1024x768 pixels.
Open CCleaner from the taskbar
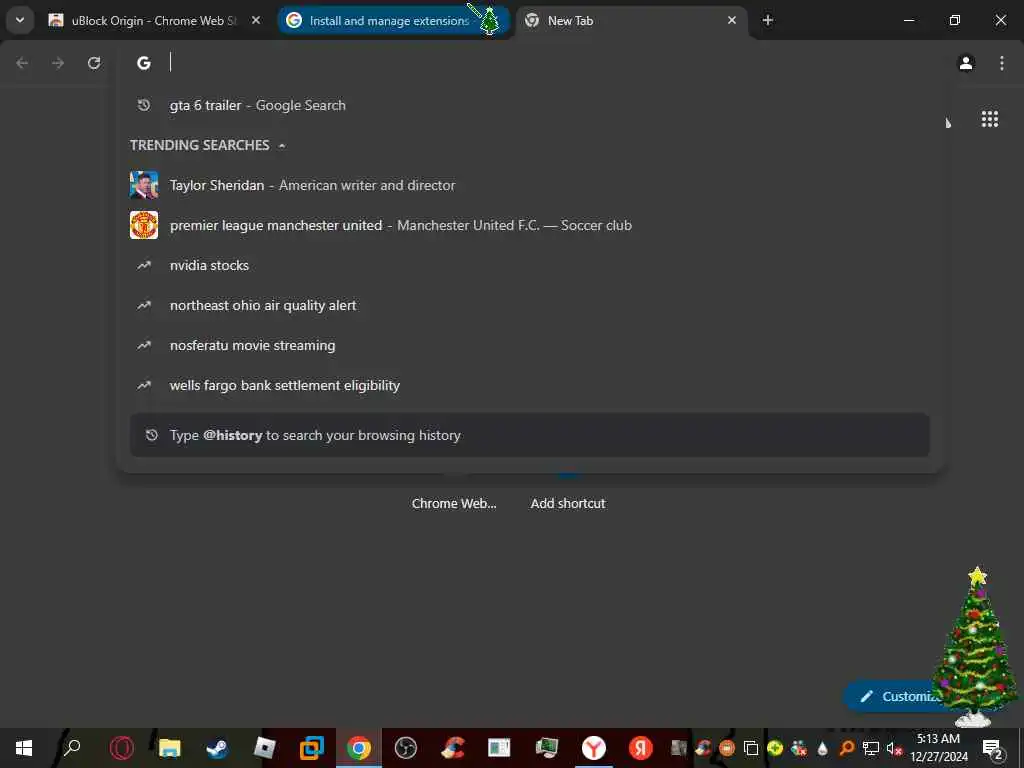[x=453, y=748]
